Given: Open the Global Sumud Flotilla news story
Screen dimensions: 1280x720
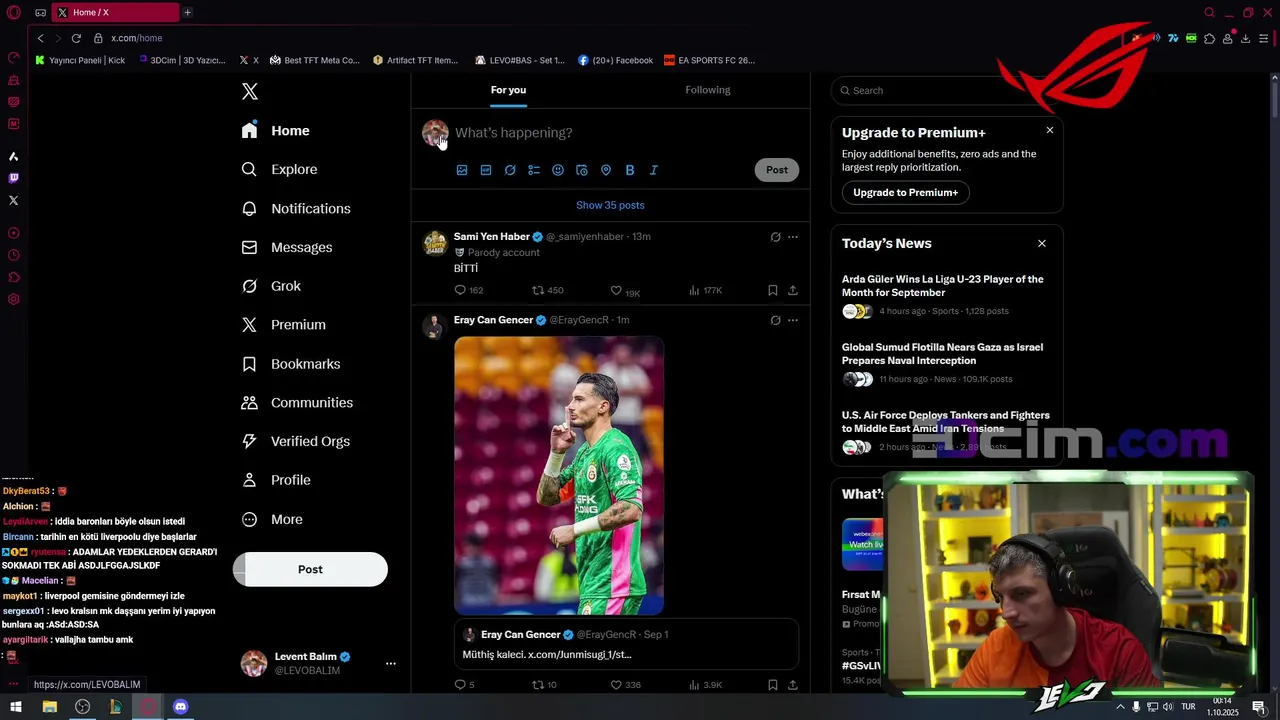Looking at the screenshot, I should pyautogui.click(x=943, y=354).
